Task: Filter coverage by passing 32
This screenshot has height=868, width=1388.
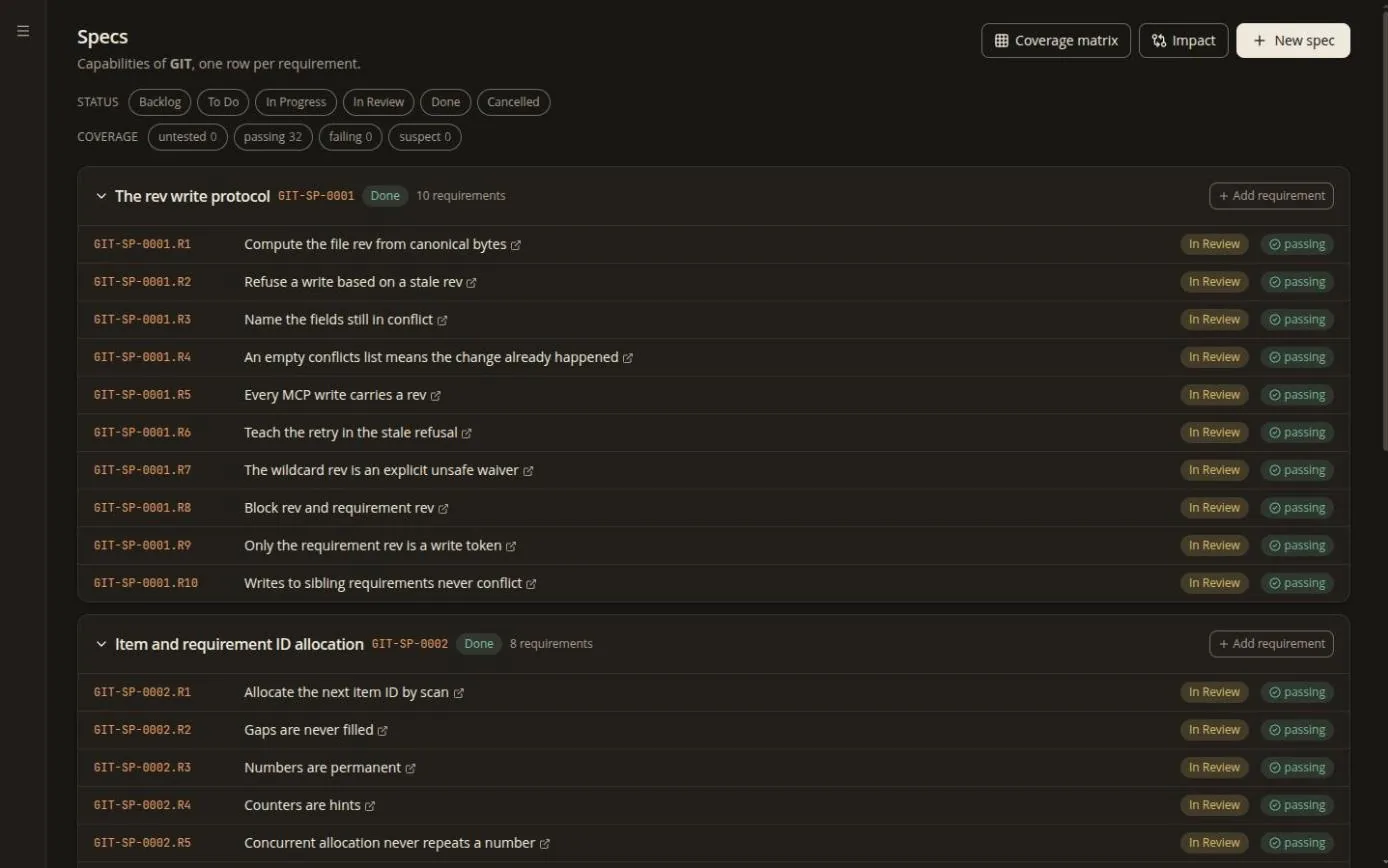Action: click(273, 137)
